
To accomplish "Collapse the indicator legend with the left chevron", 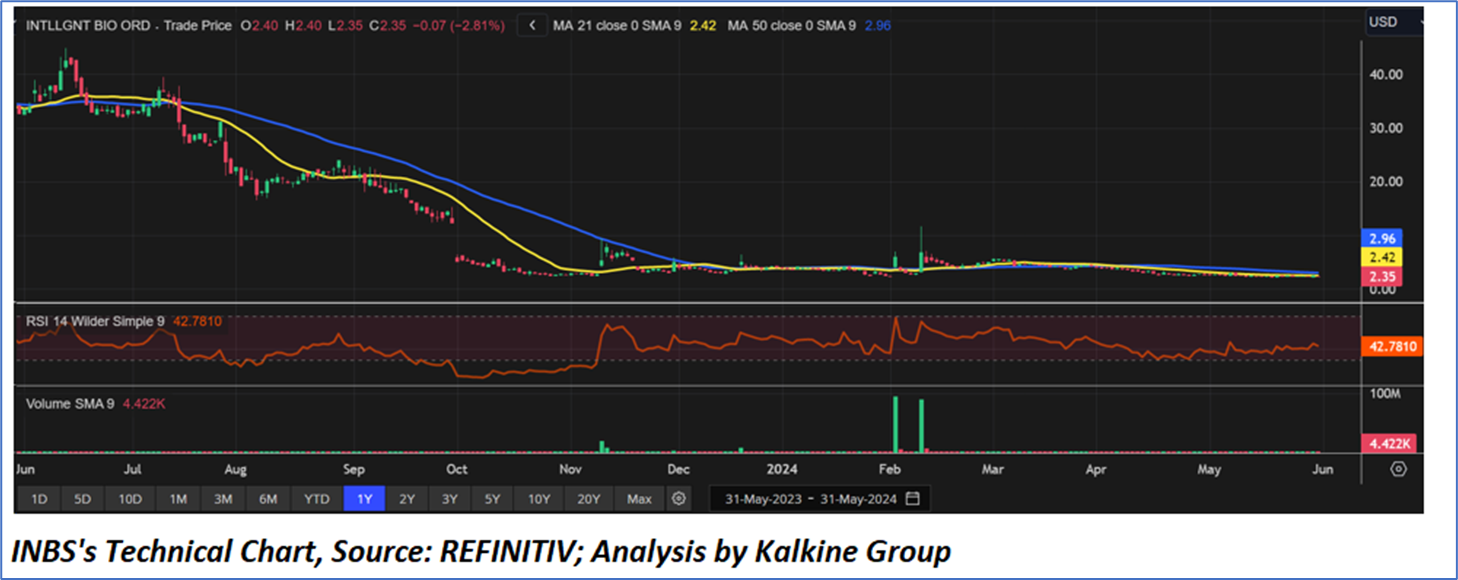I will [532, 25].
